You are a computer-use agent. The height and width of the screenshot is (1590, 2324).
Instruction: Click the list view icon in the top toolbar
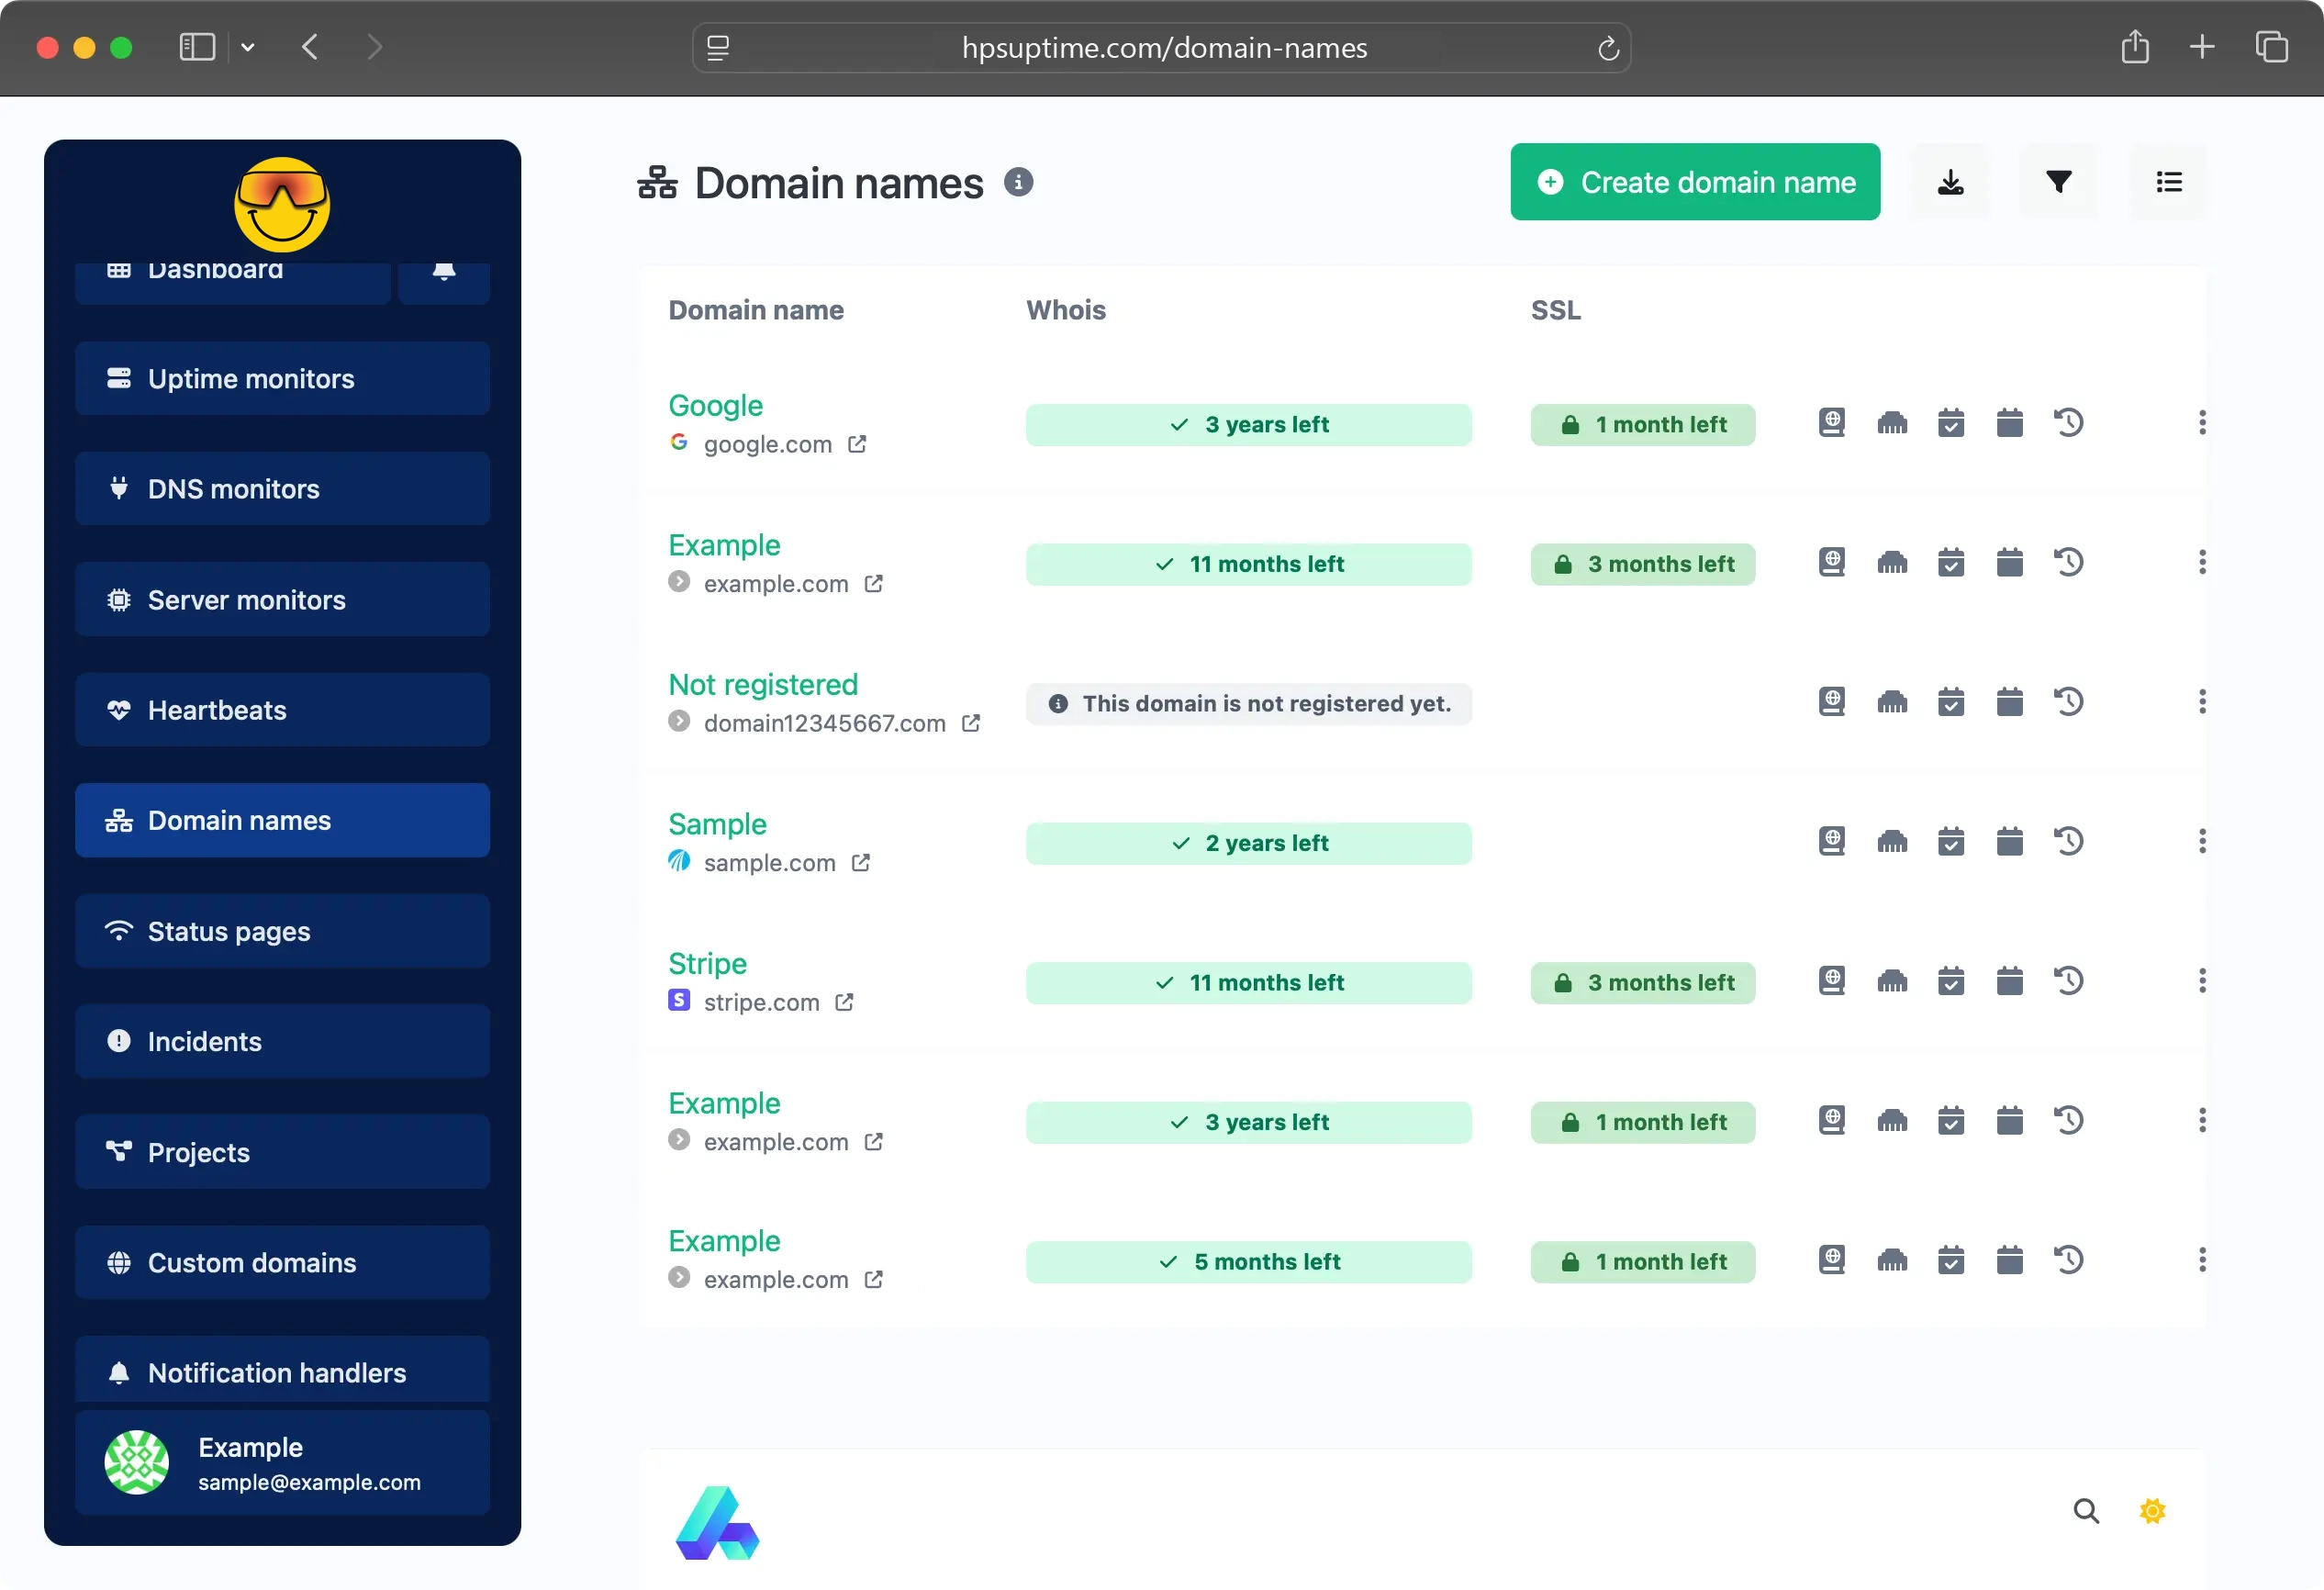tap(2168, 182)
